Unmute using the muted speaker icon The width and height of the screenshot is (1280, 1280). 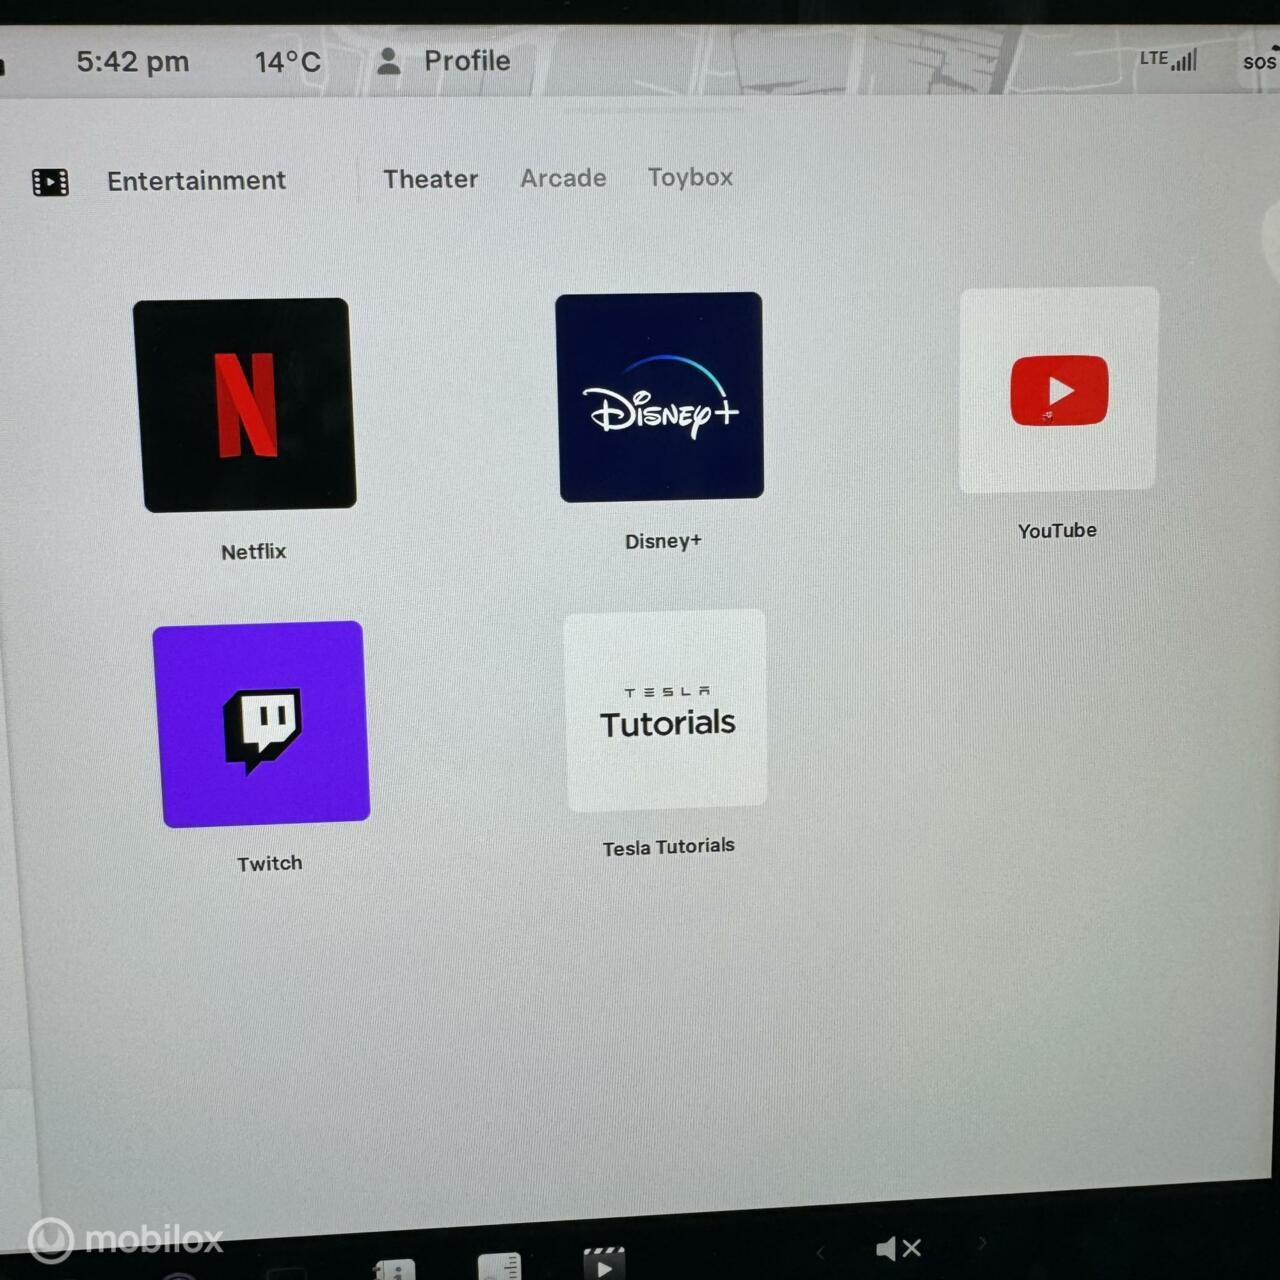(898, 1248)
